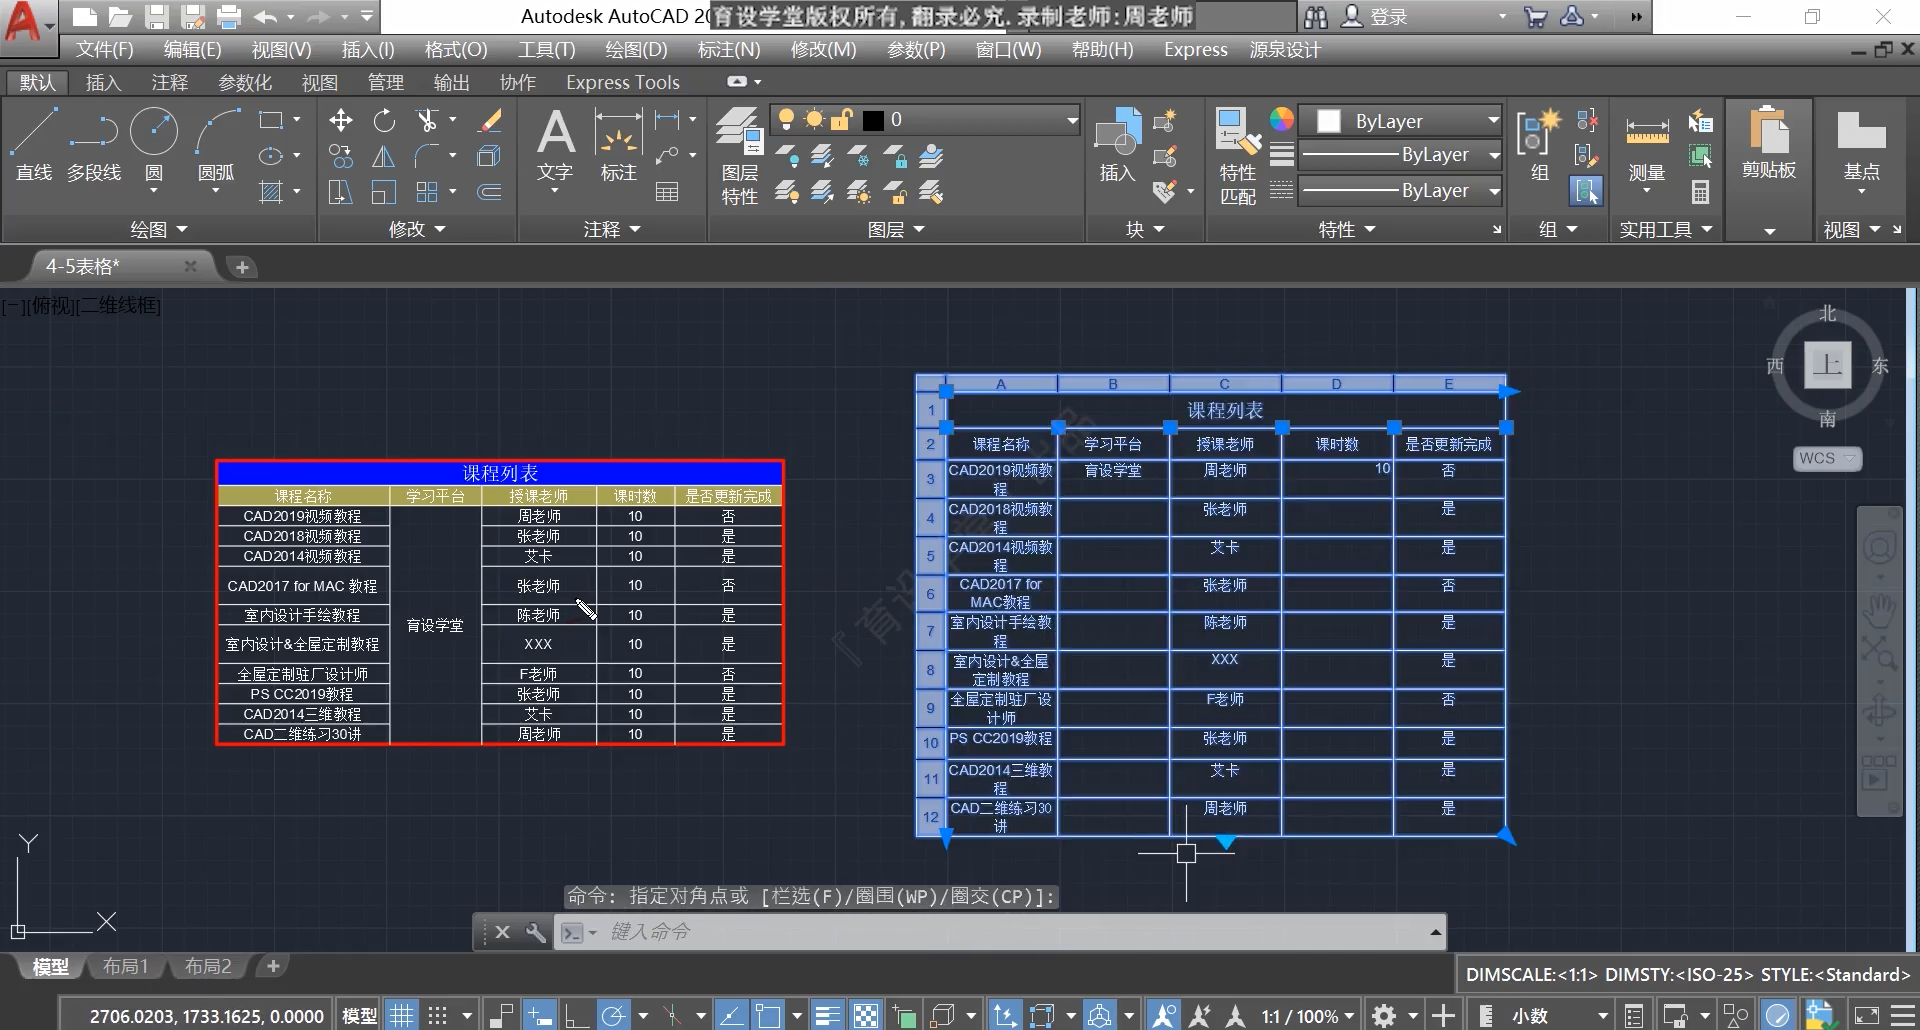The width and height of the screenshot is (1920, 1030).
Task: Click the add layout plus button
Action: tap(273, 966)
